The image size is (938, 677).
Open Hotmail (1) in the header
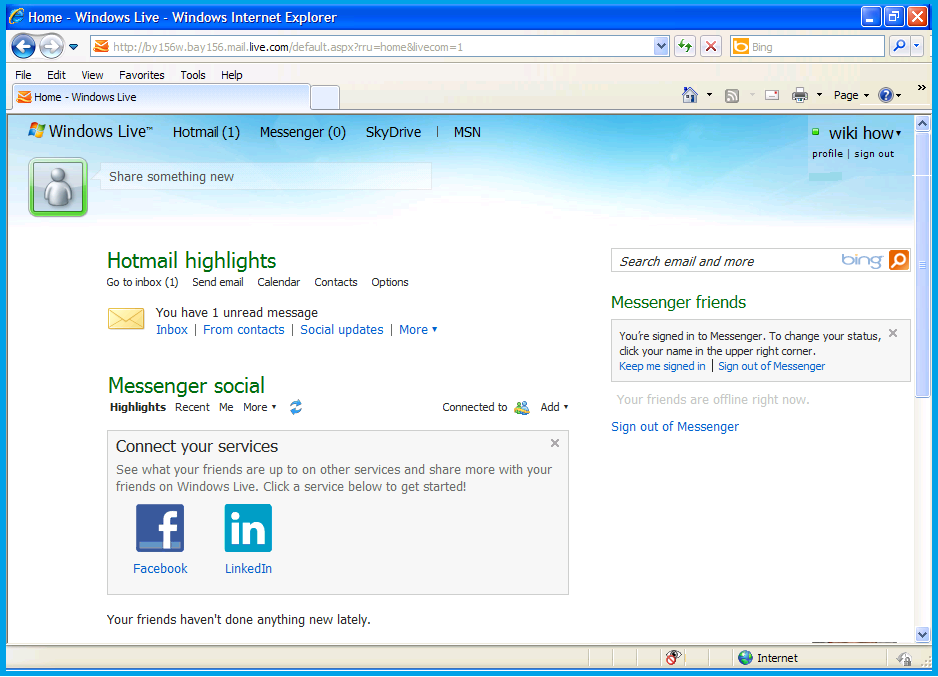[206, 132]
